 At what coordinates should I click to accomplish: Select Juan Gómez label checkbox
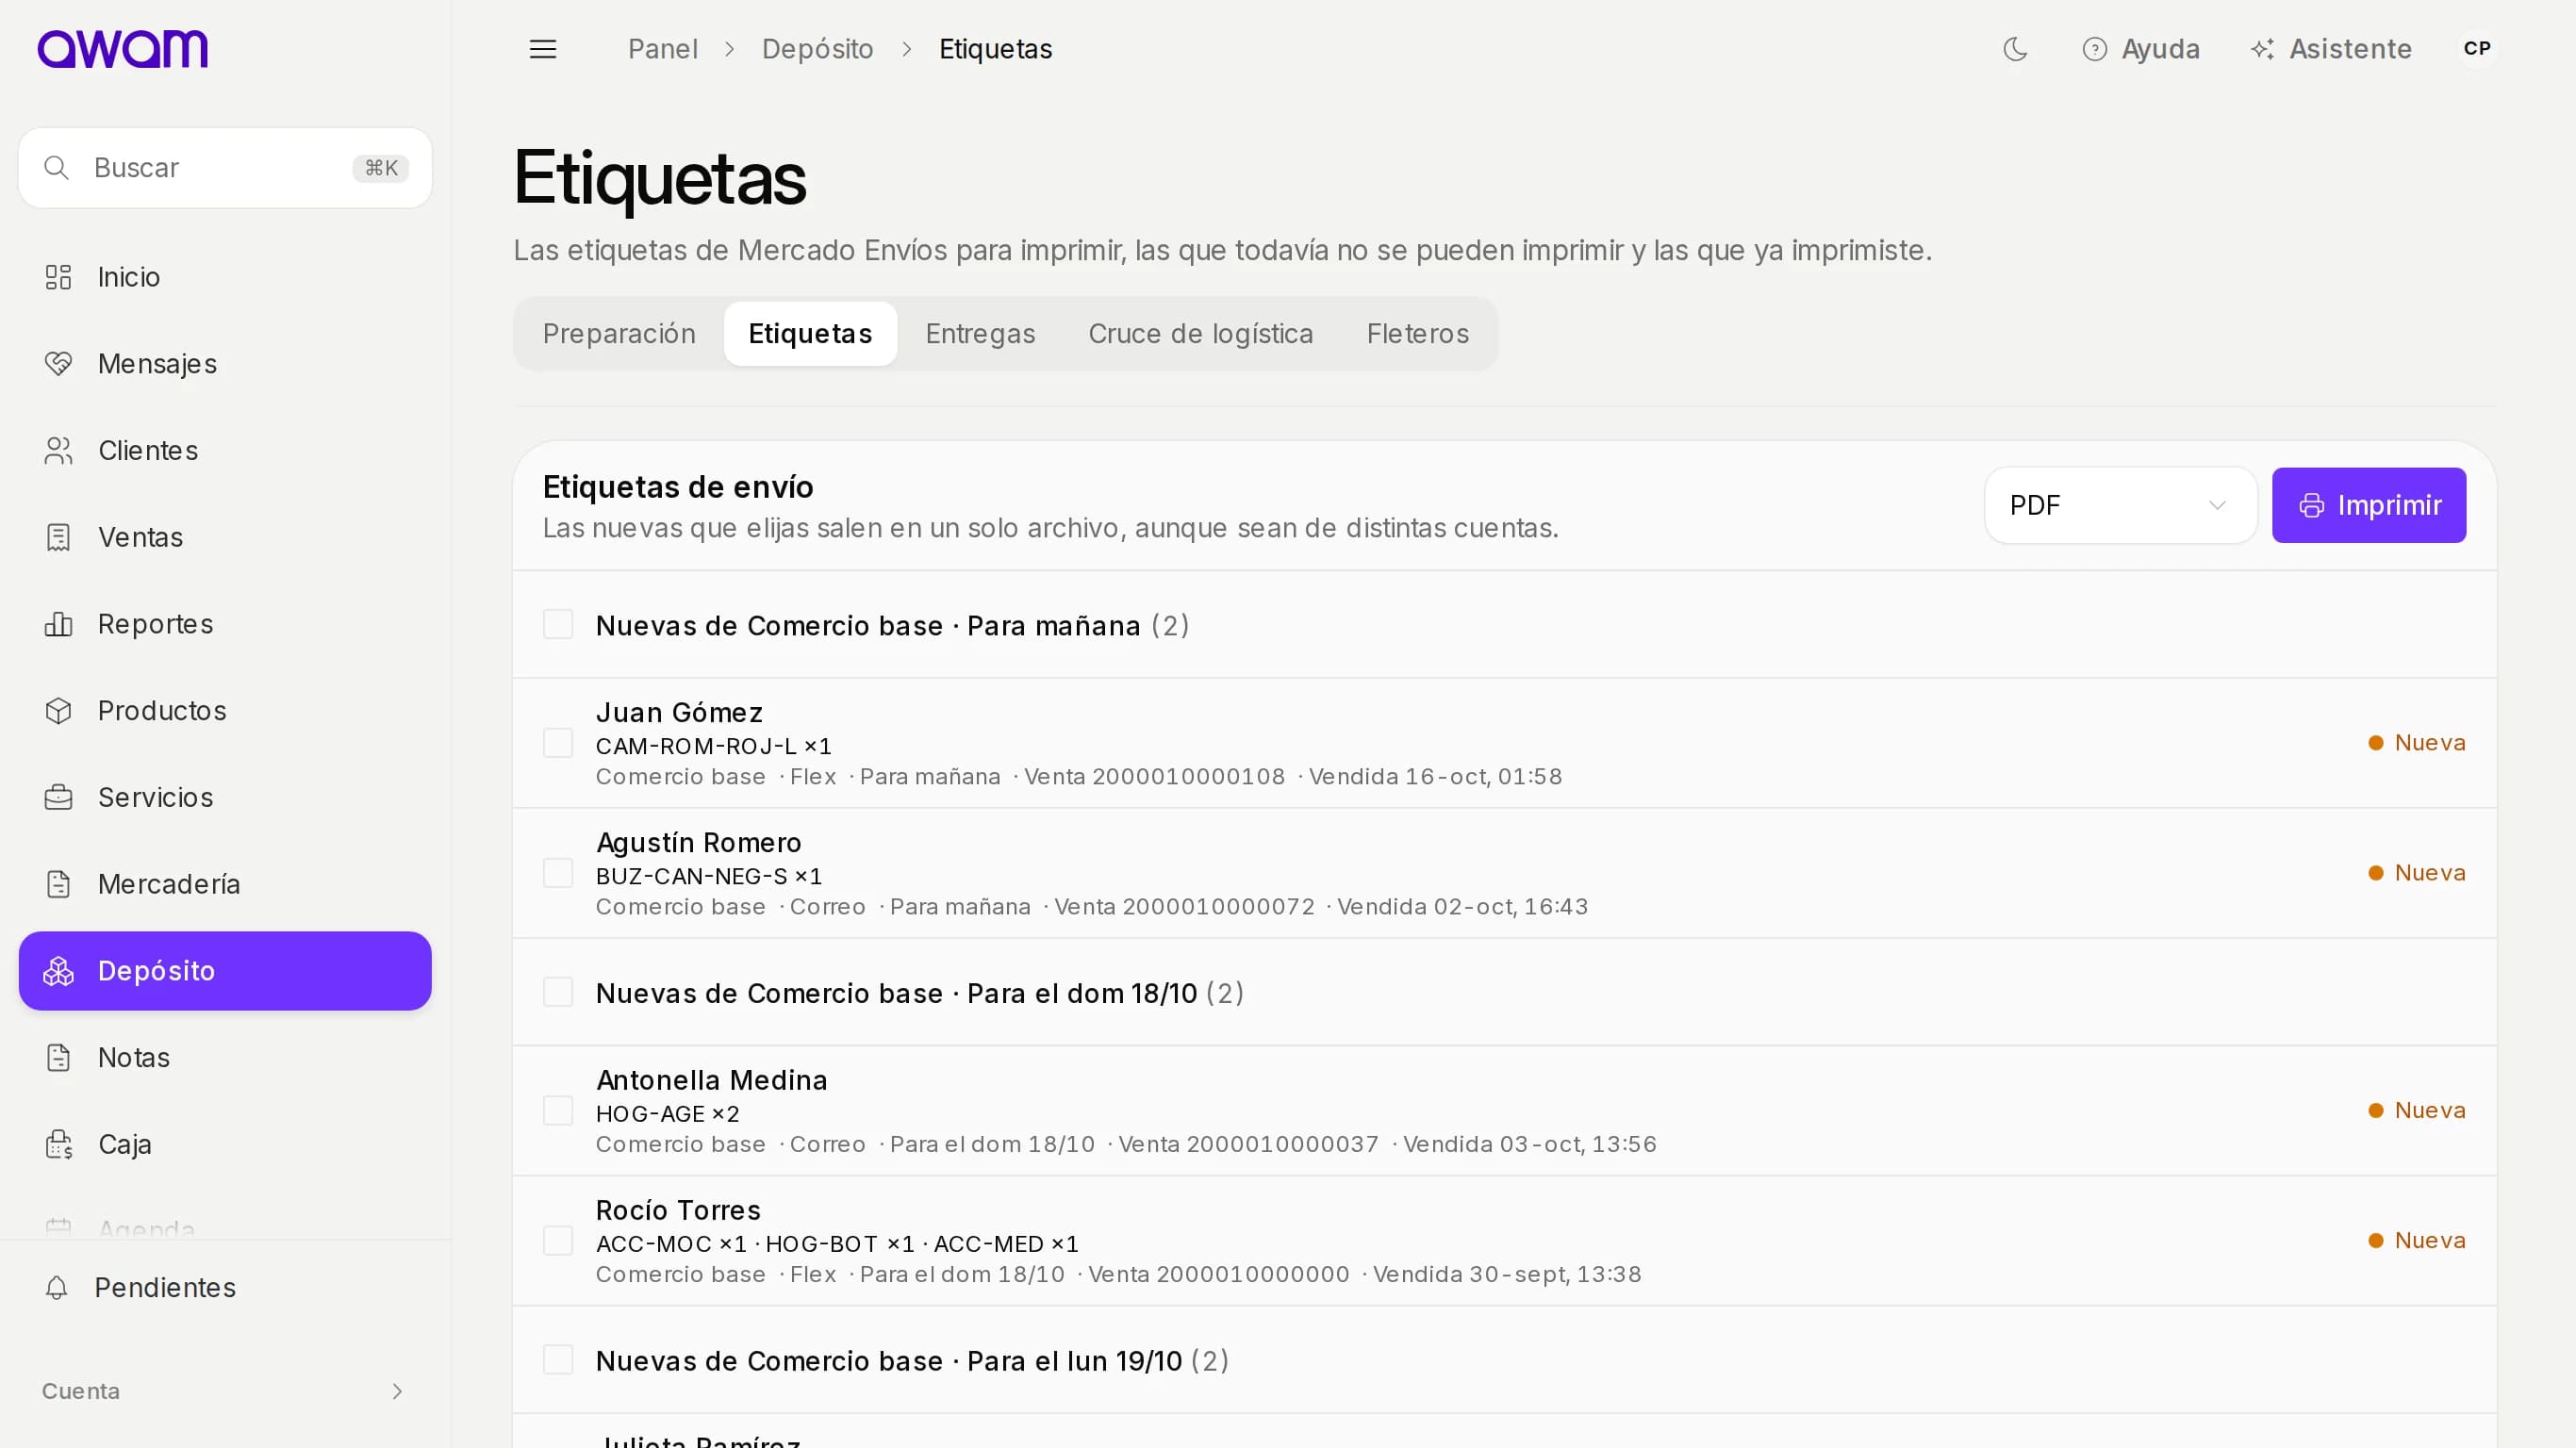[558, 743]
